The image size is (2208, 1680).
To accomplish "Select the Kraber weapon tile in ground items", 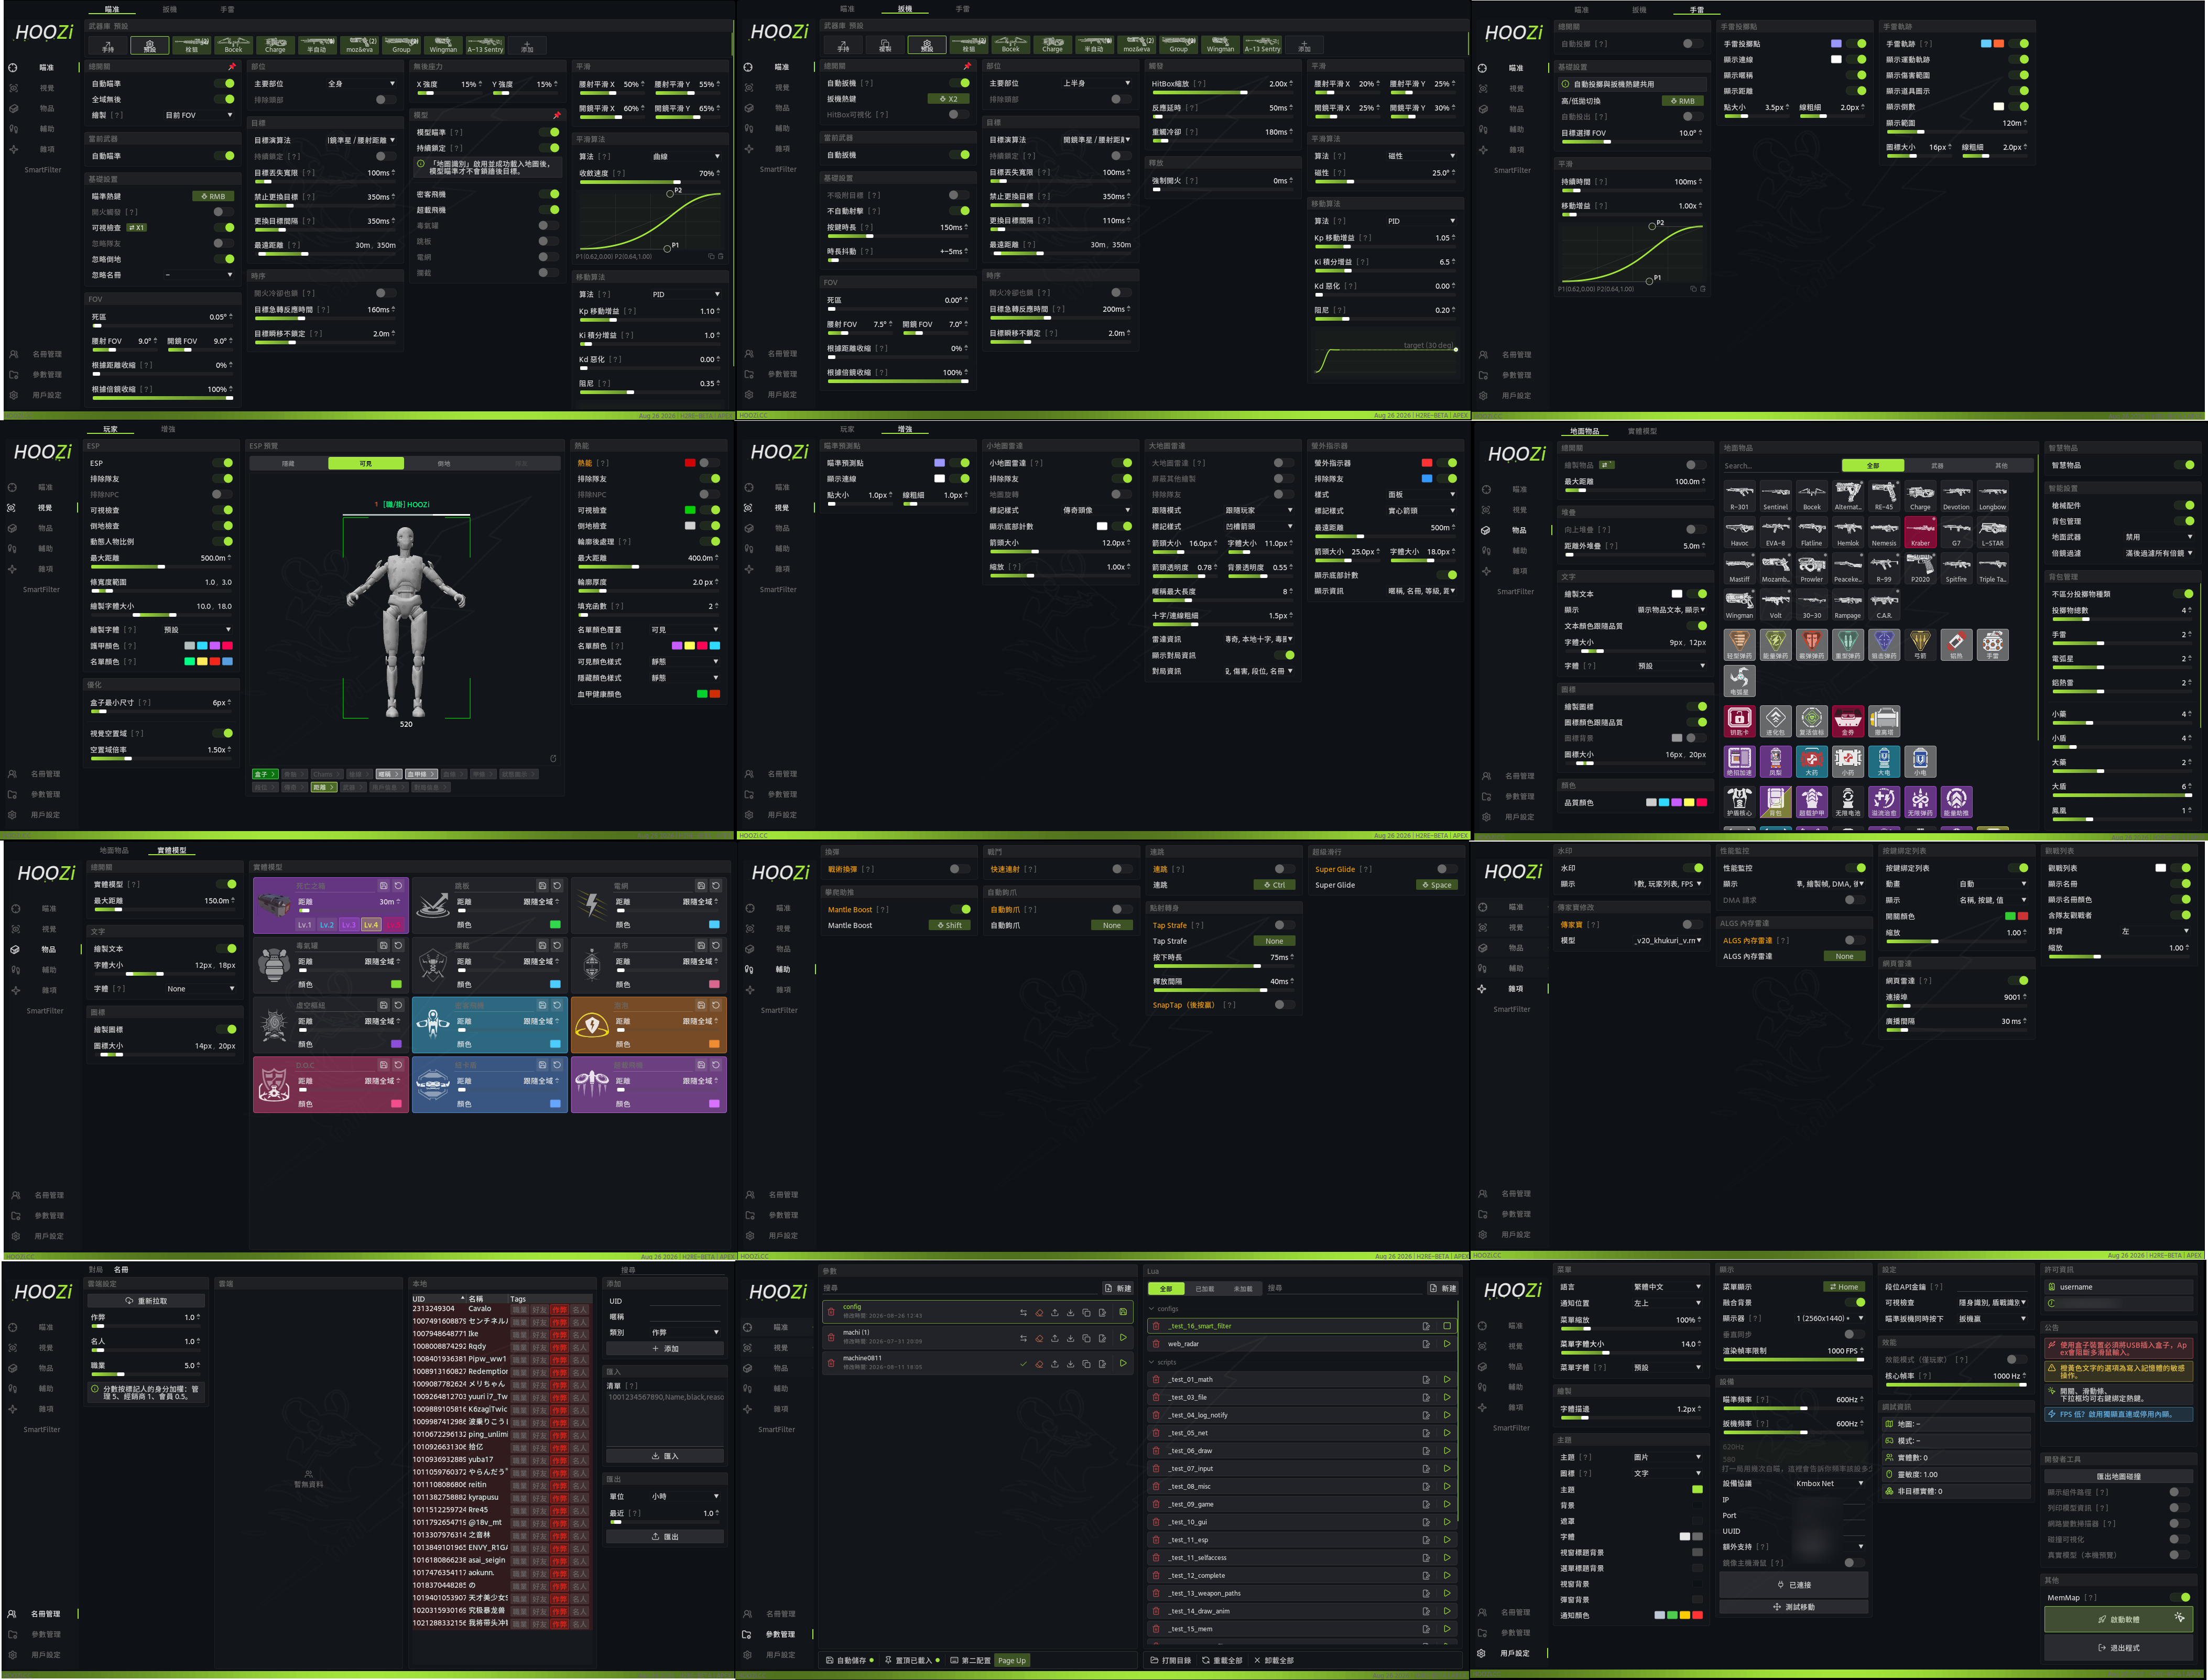I will (1920, 533).
